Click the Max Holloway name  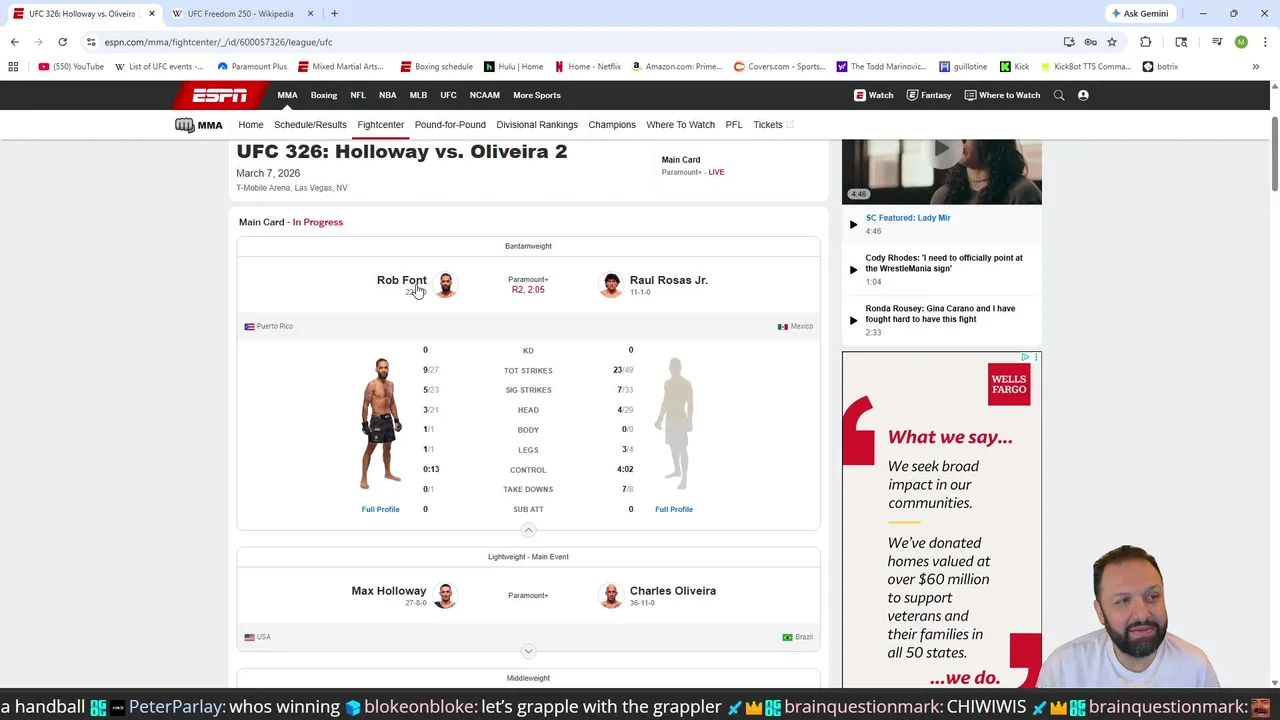click(x=389, y=591)
